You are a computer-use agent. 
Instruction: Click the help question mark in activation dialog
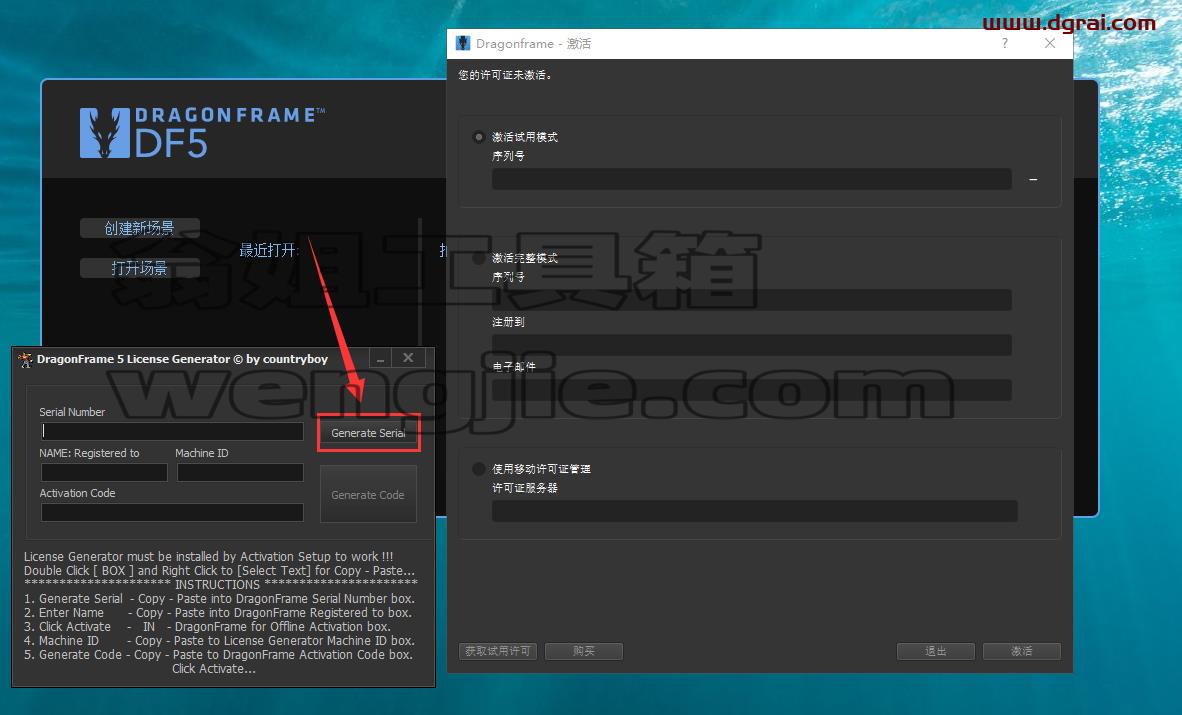click(1005, 44)
